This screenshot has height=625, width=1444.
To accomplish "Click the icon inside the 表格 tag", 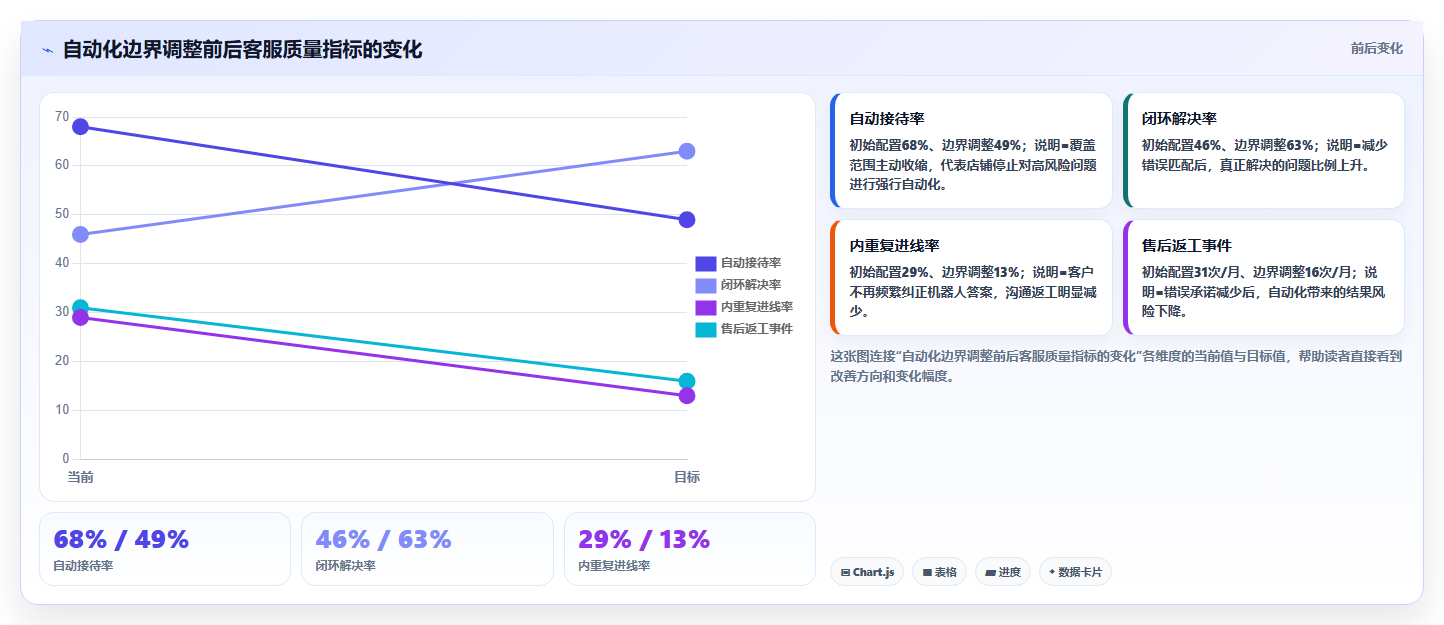I will (927, 573).
